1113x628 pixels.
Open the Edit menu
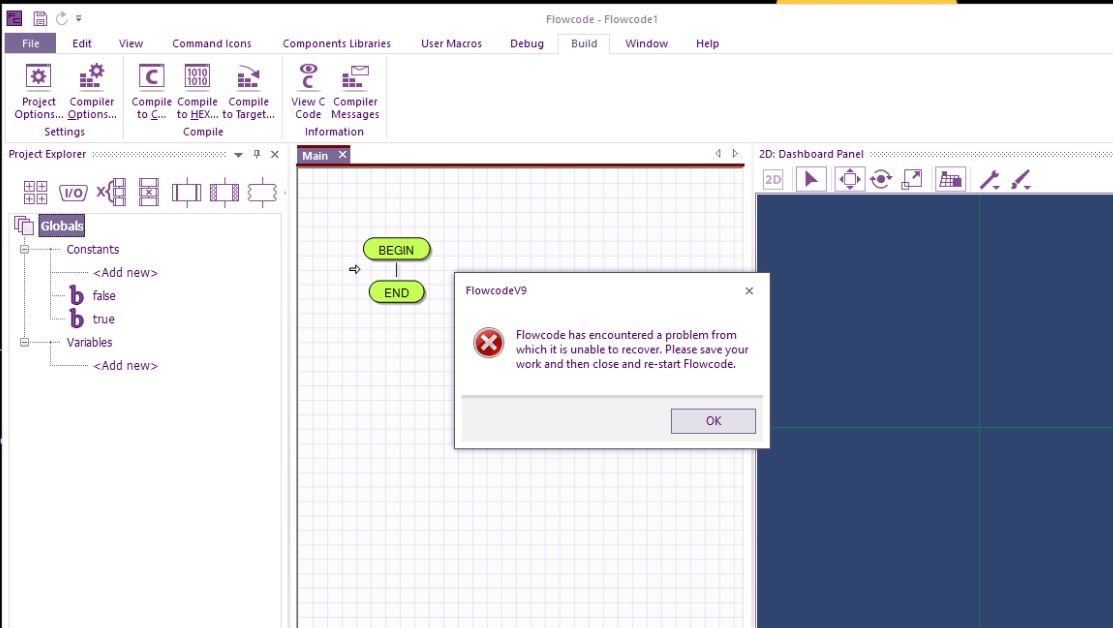pyautogui.click(x=82, y=43)
